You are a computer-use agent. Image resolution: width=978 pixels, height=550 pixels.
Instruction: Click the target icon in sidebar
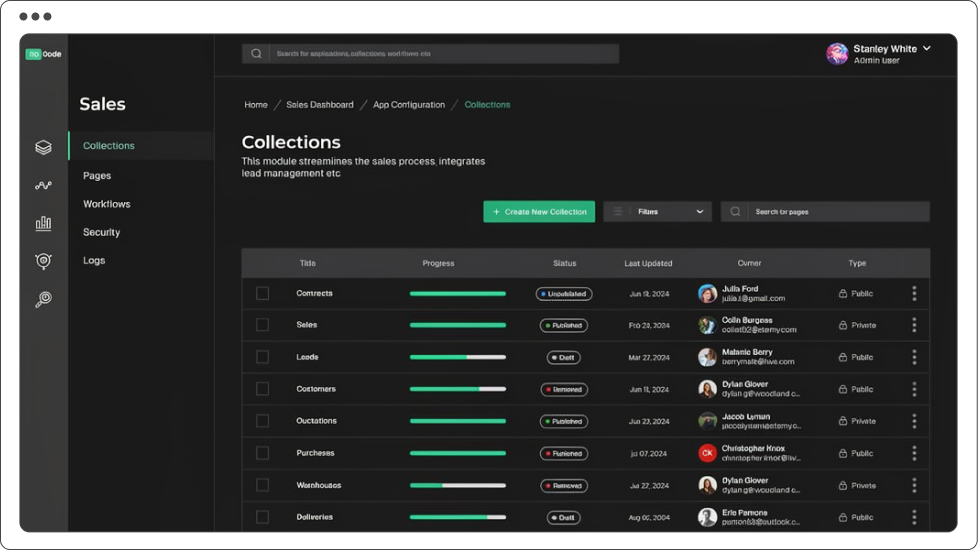pos(43,261)
